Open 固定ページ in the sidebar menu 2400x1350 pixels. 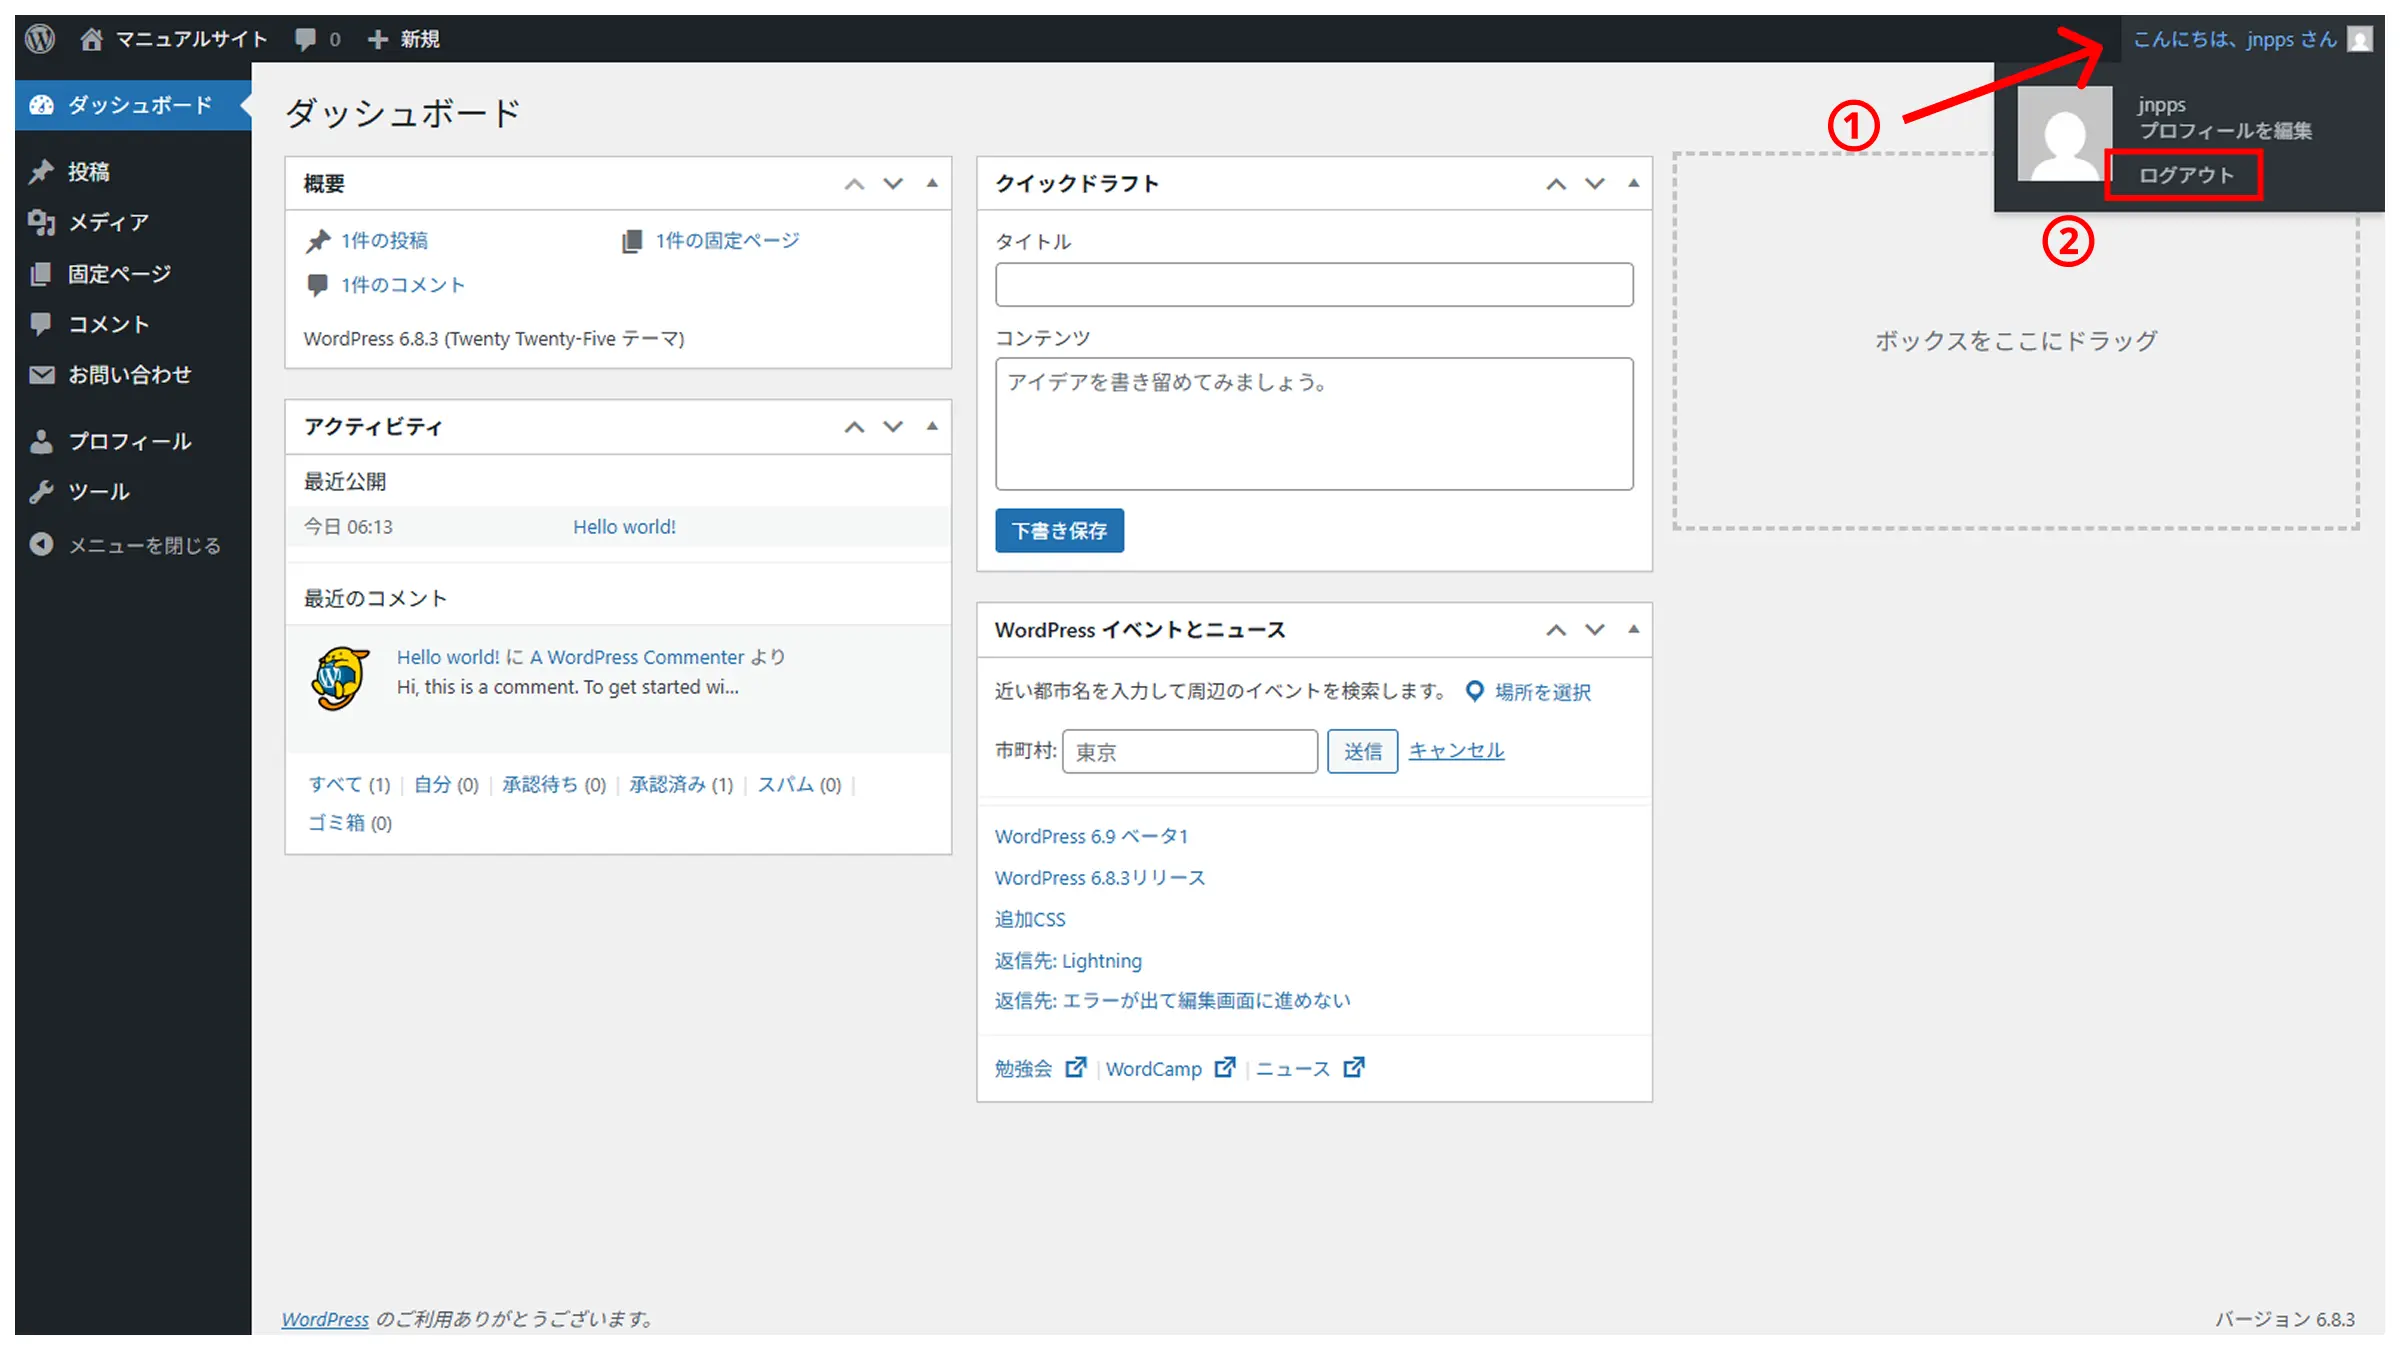click(x=119, y=274)
